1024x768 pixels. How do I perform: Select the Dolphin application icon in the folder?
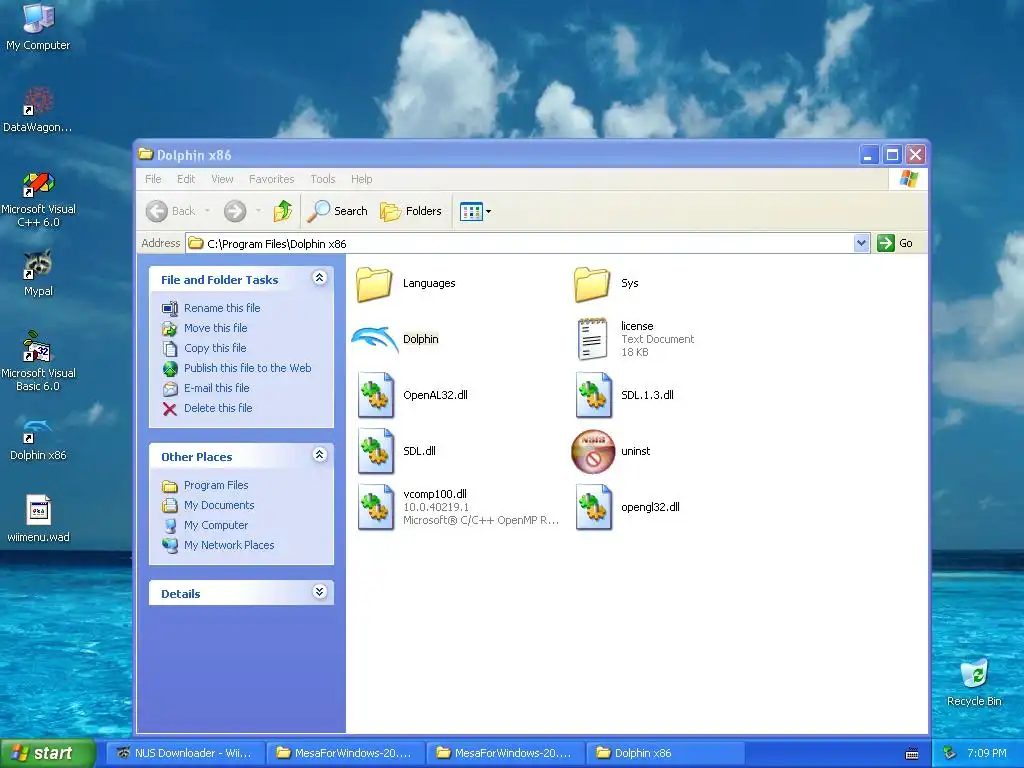coord(375,339)
